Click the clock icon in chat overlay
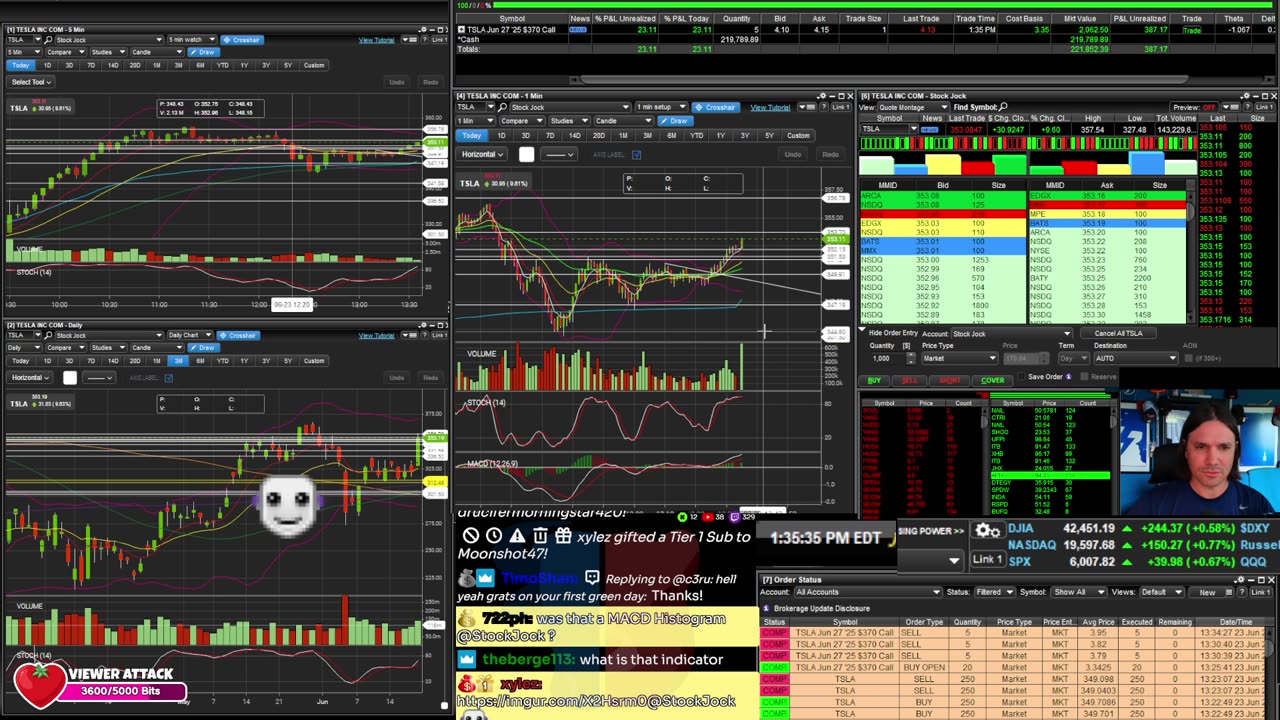This screenshot has width=1280, height=720. point(494,537)
